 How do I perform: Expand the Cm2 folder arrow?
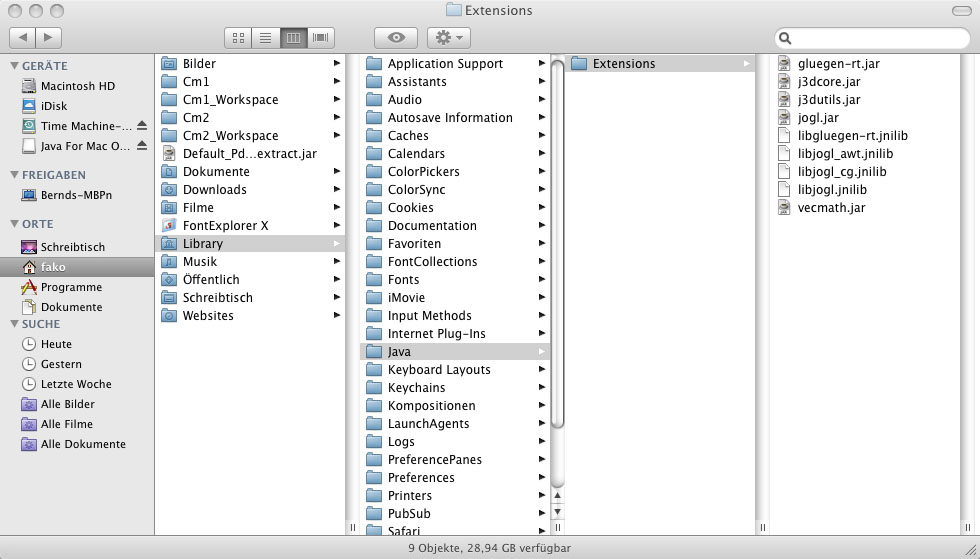337,118
